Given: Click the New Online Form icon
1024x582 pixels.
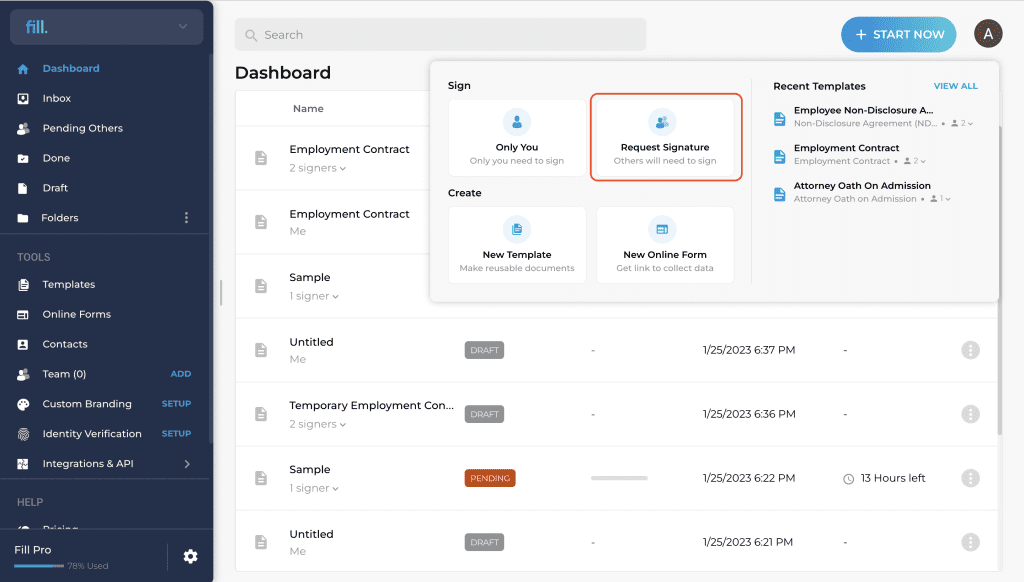Looking at the screenshot, I should [x=662, y=229].
